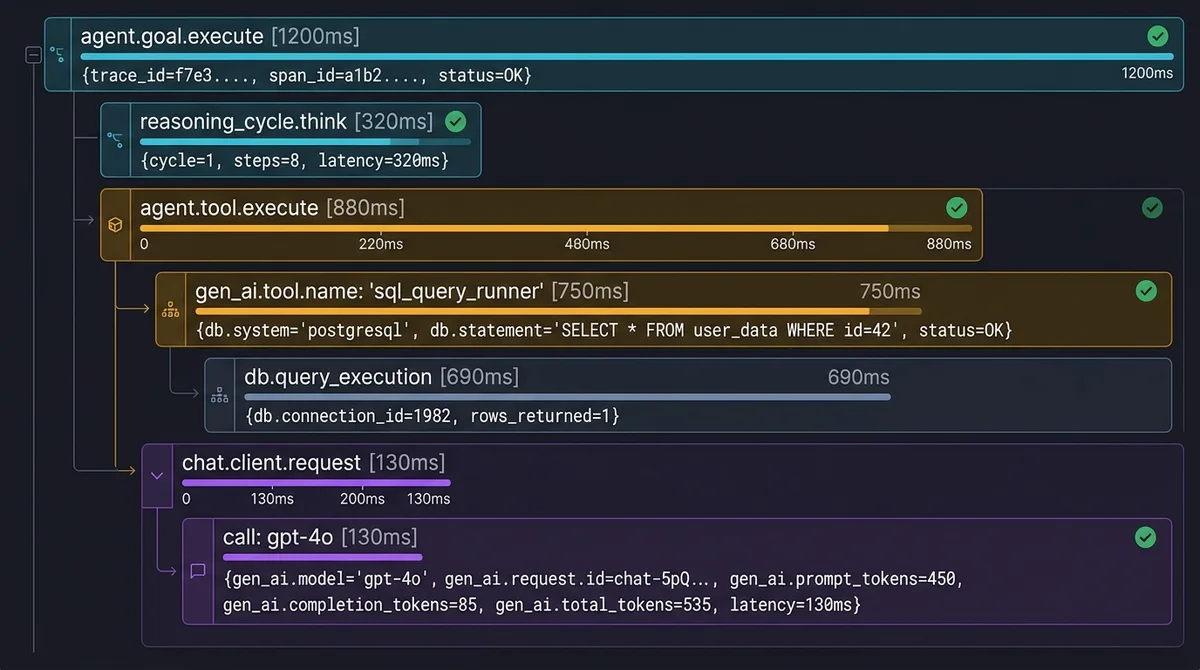Click the 750ms label on sql_query_runner bar
This screenshot has height=670, width=1200.
[x=890, y=291]
